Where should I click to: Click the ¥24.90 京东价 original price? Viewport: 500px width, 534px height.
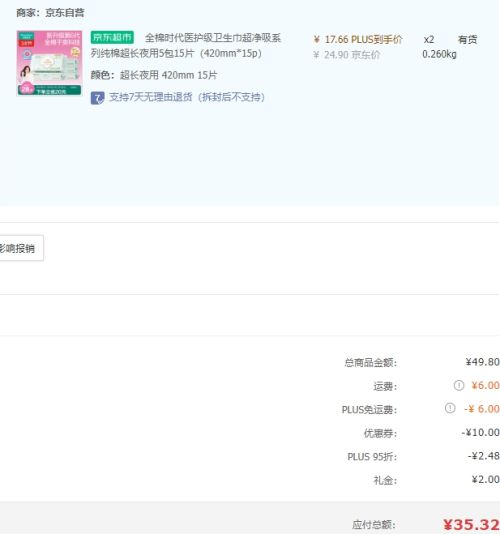pyautogui.click(x=347, y=55)
